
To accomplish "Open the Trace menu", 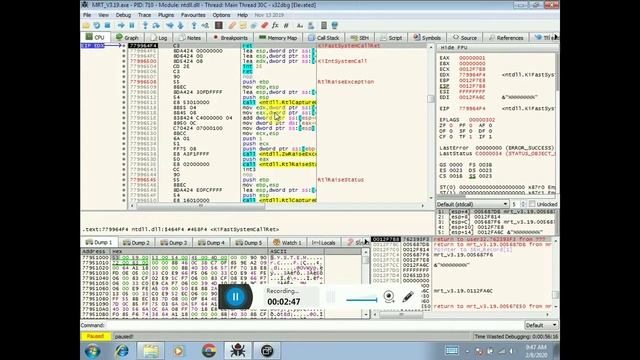I will [144, 15].
